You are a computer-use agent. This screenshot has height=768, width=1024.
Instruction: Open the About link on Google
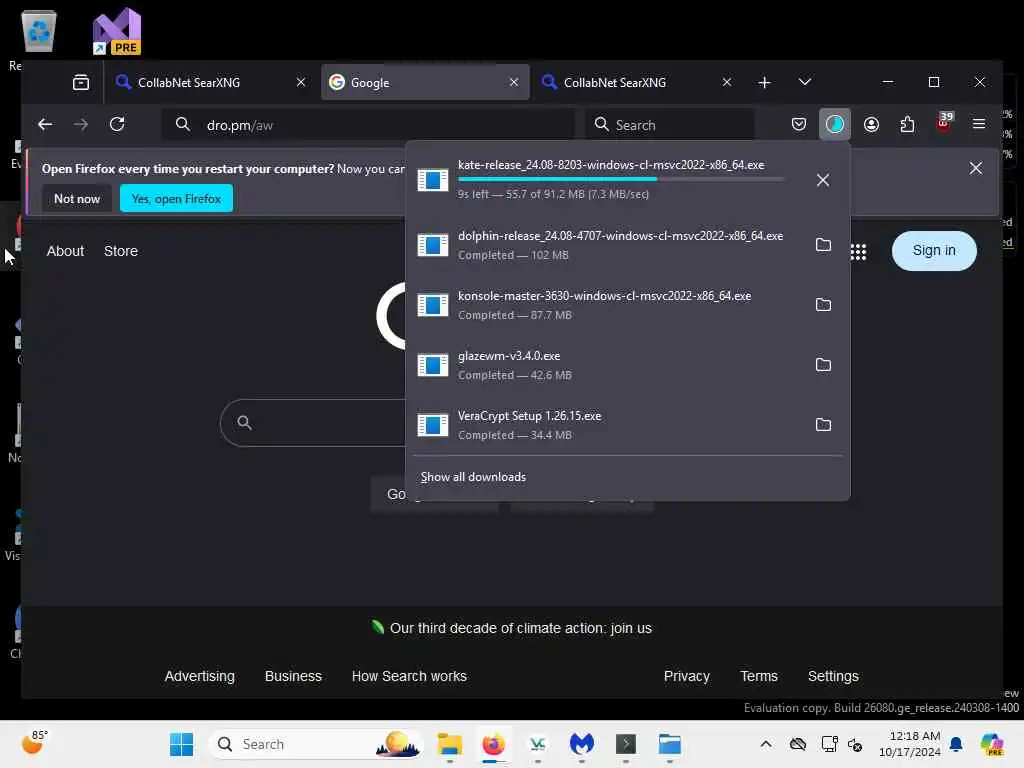pyautogui.click(x=65, y=251)
